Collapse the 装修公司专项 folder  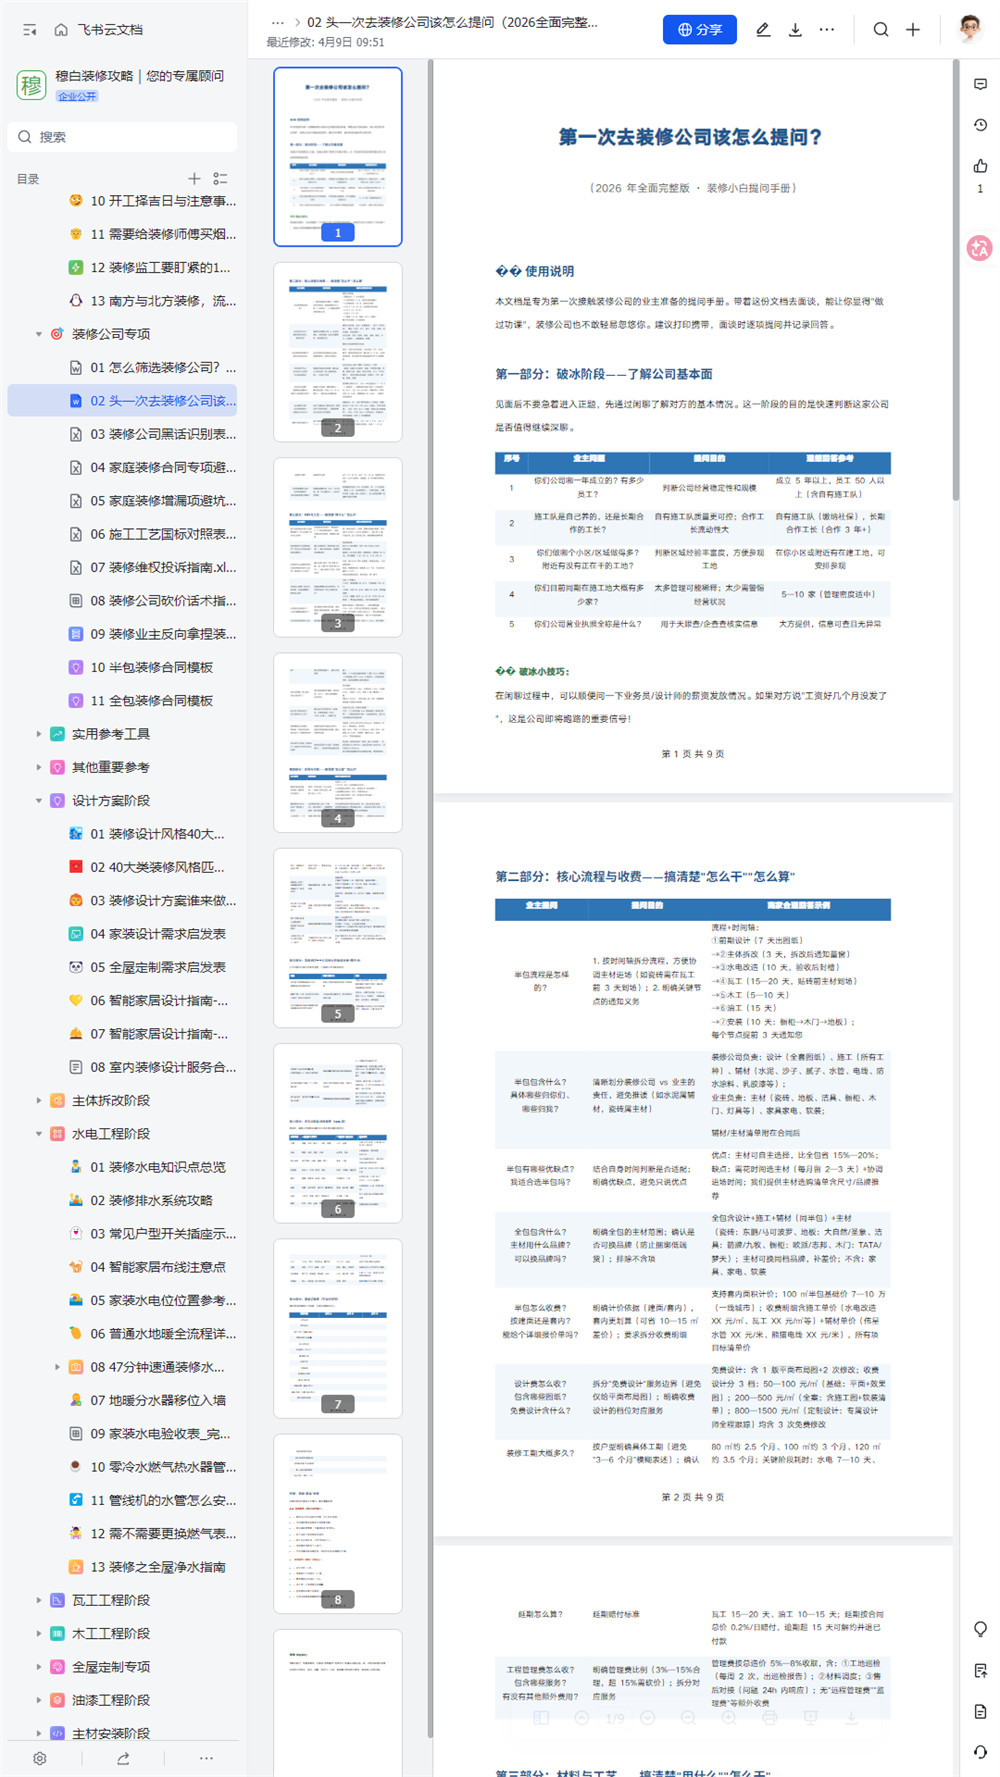coord(39,334)
